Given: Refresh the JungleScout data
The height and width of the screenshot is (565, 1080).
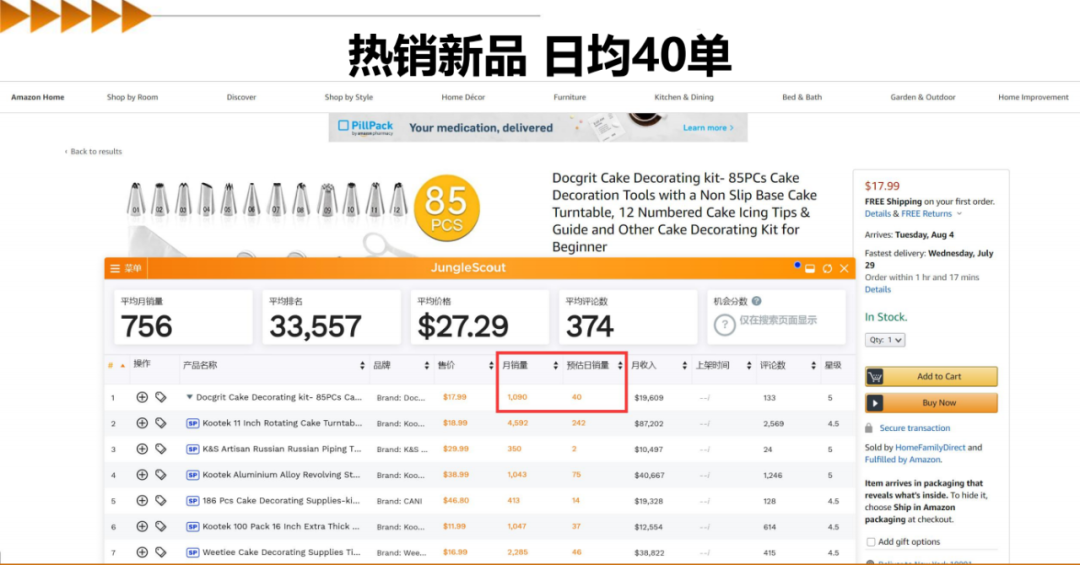Looking at the screenshot, I should (827, 268).
